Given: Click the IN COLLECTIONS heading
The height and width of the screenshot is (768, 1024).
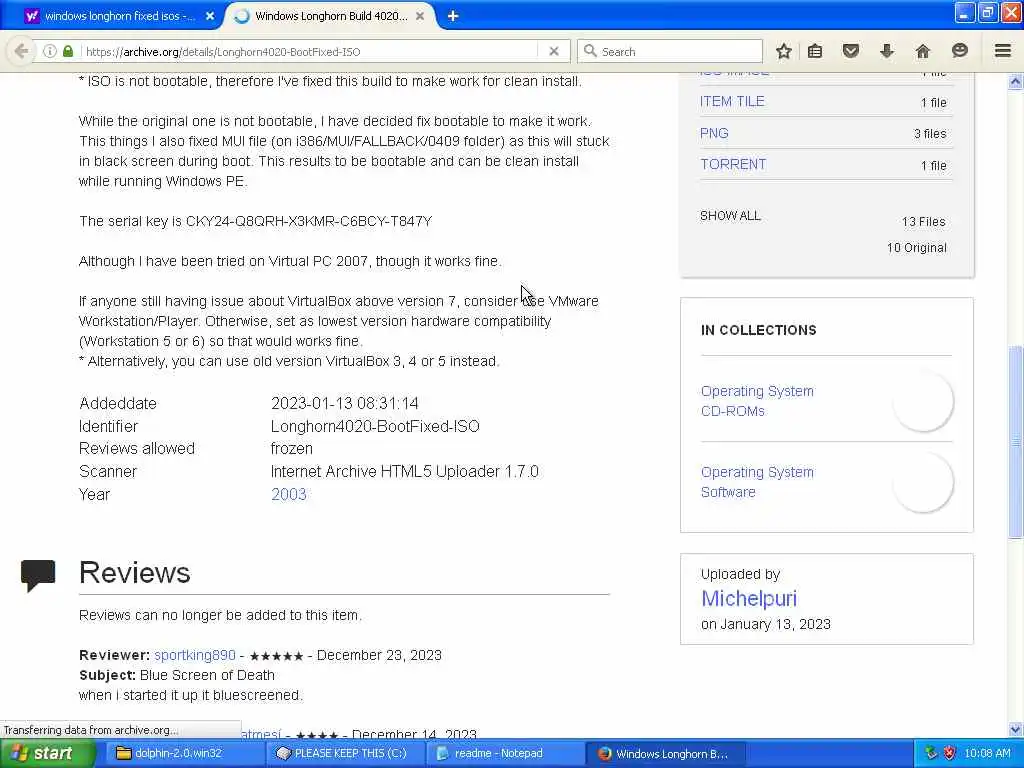Looking at the screenshot, I should click(x=758, y=330).
